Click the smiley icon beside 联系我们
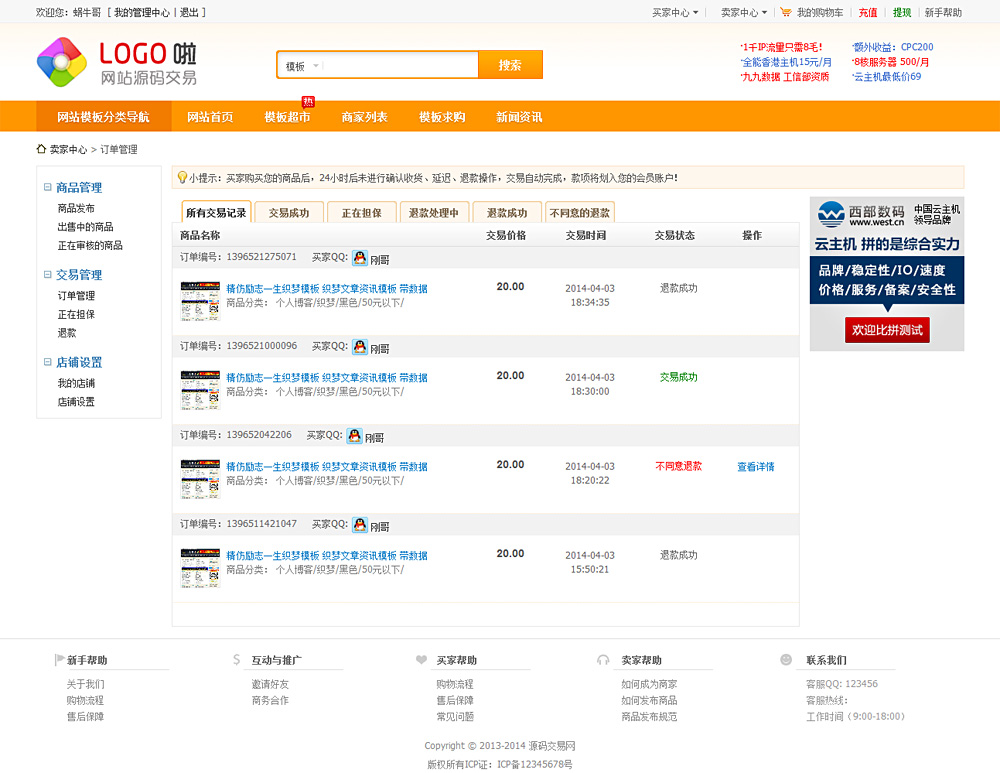This screenshot has height=773, width=1000. click(x=786, y=660)
